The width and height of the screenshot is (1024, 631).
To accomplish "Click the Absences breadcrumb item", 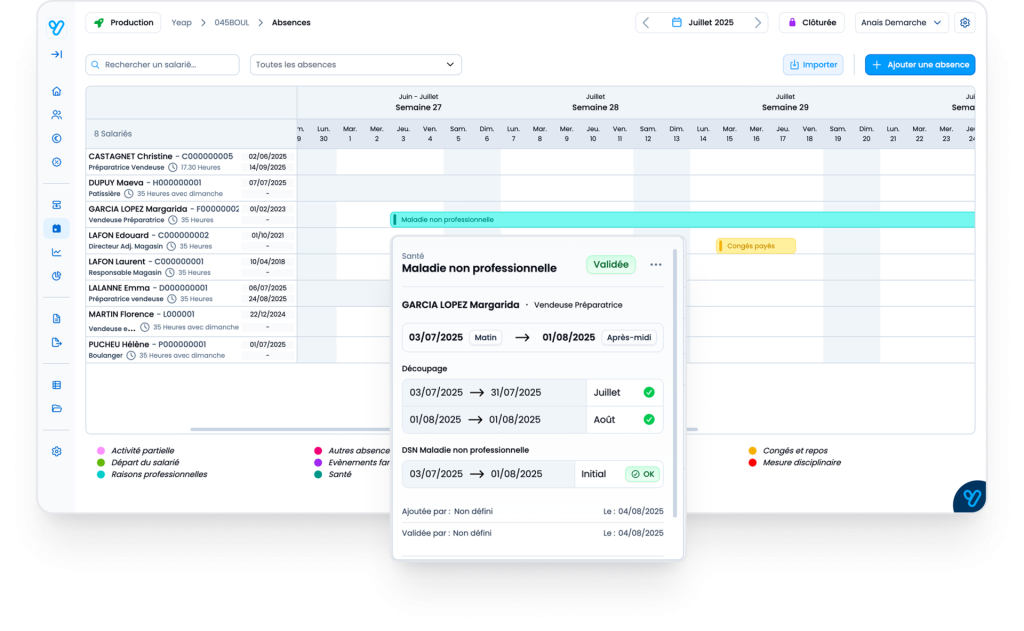I will (x=291, y=22).
